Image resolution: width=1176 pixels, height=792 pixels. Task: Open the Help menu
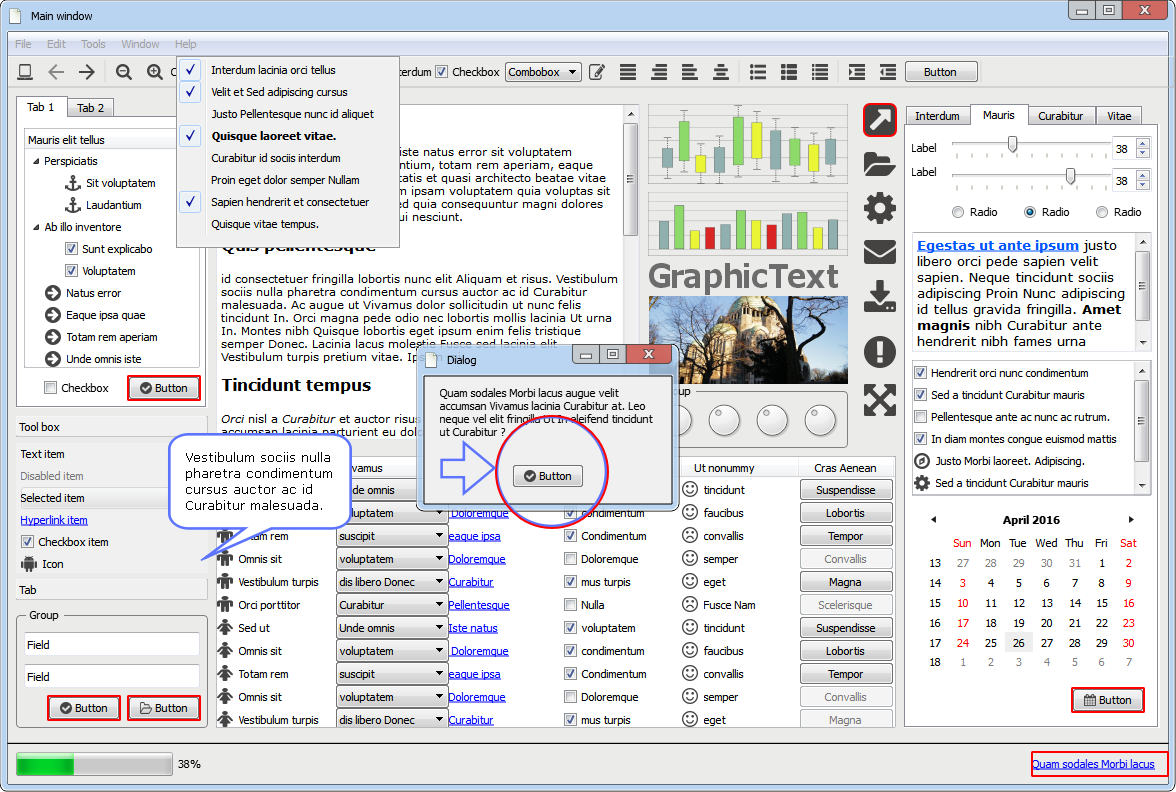click(x=185, y=44)
